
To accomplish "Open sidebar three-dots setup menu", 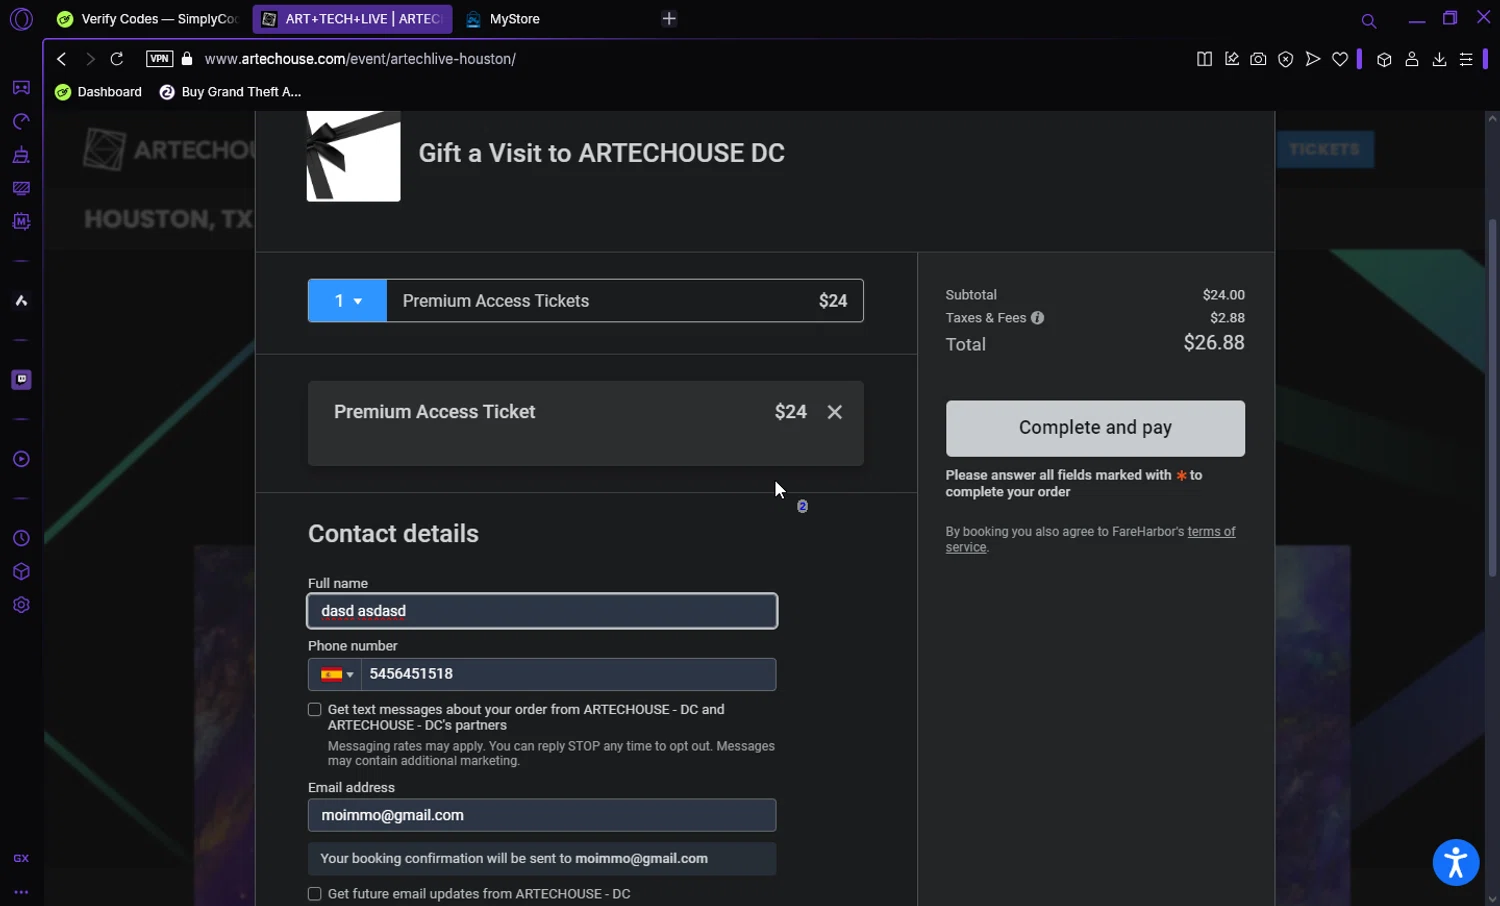I will [21, 892].
